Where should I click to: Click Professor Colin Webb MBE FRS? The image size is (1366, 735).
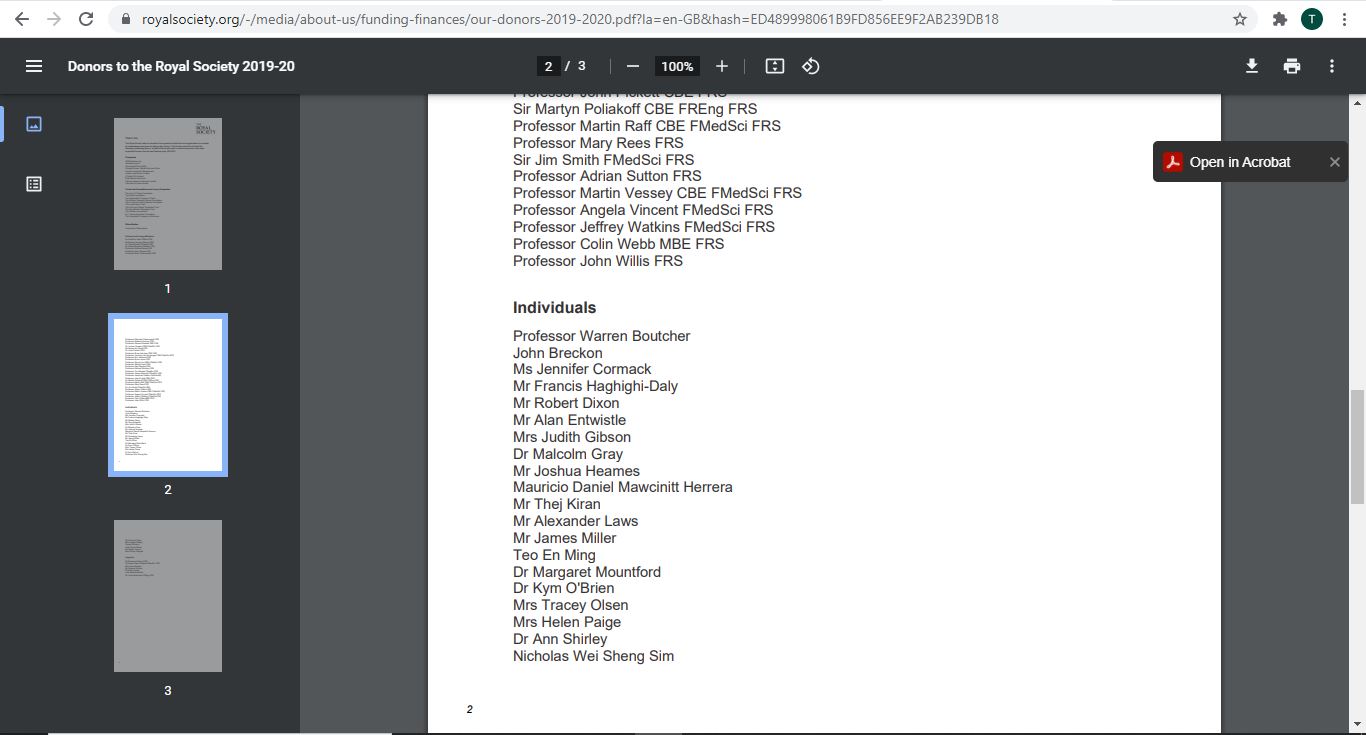(618, 244)
